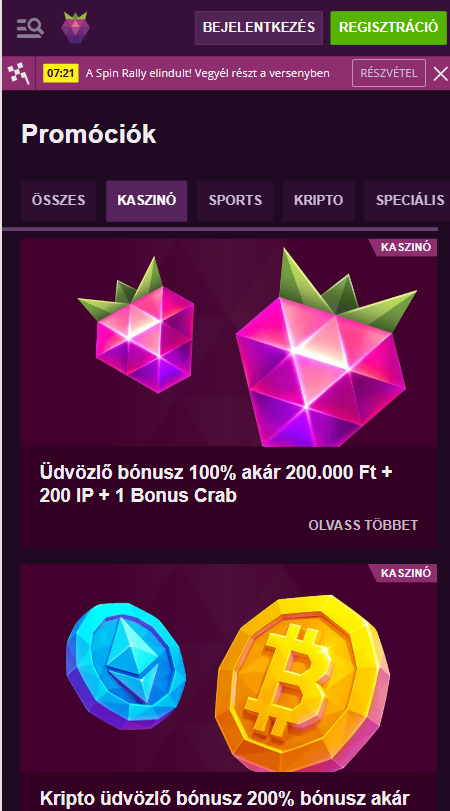Open the Kripto üdvözlő bónusz title
The height and width of the screenshot is (811, 450).
pyautogui.click(x=224, y=799)
